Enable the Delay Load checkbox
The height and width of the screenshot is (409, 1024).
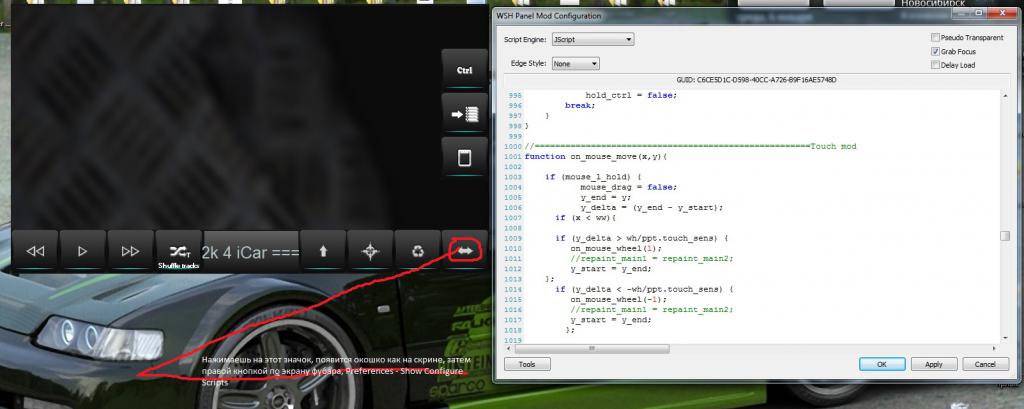[934, 65]
